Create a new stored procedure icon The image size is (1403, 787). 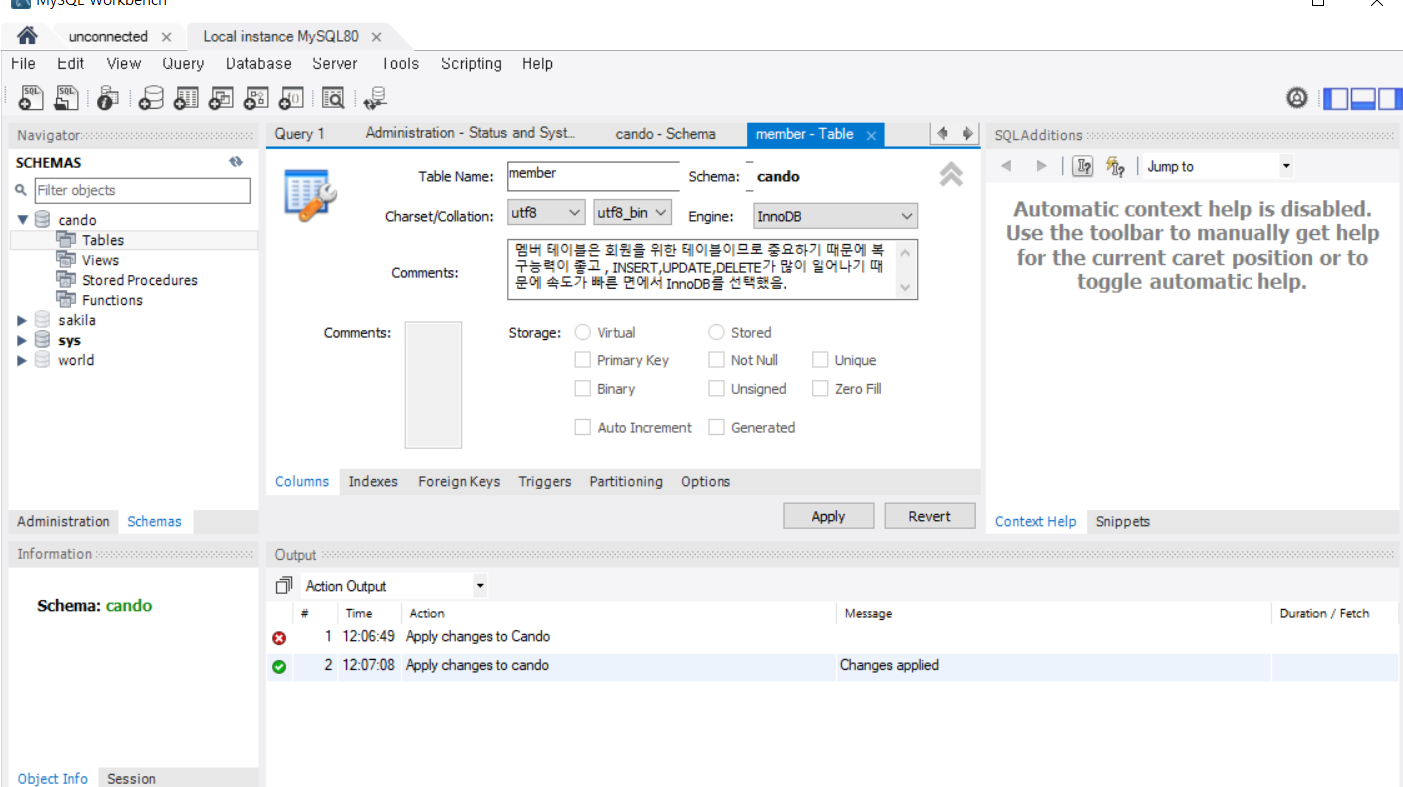click(257, 98)
